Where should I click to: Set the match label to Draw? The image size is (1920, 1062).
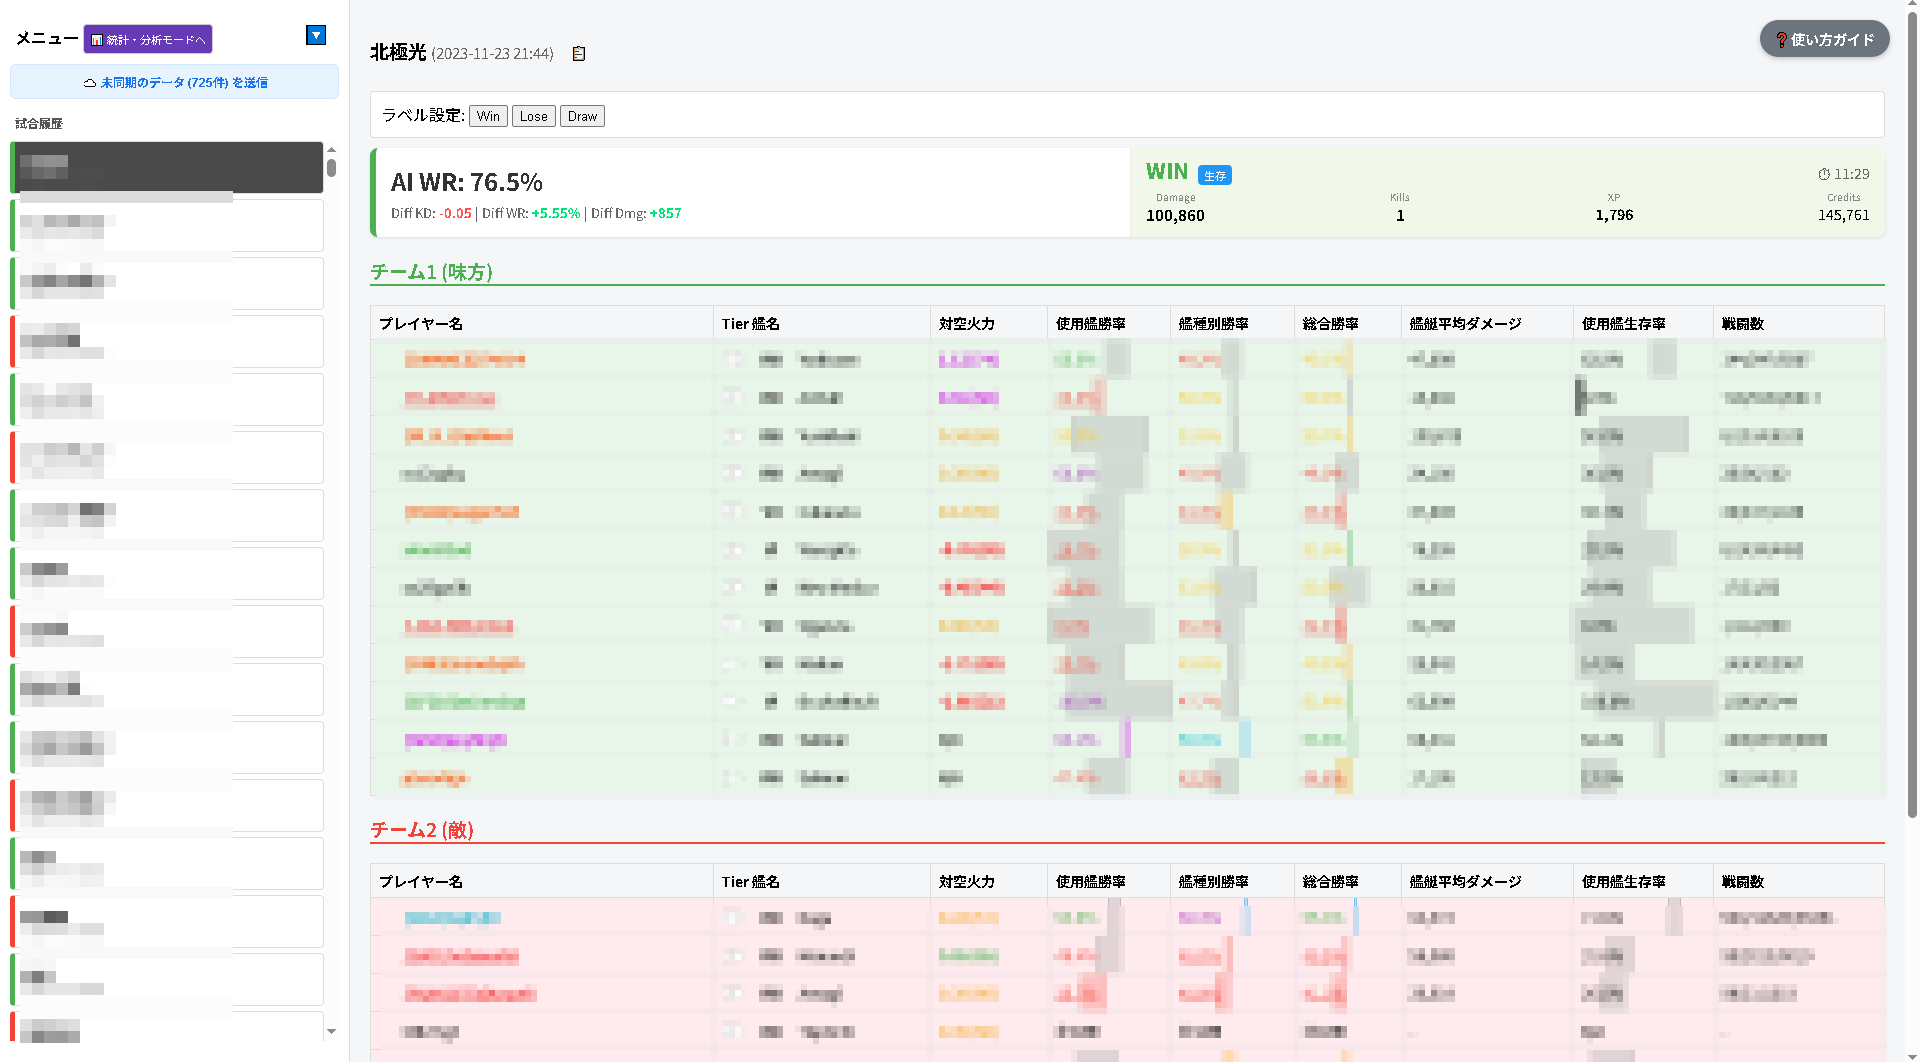[x=582, y=117]
